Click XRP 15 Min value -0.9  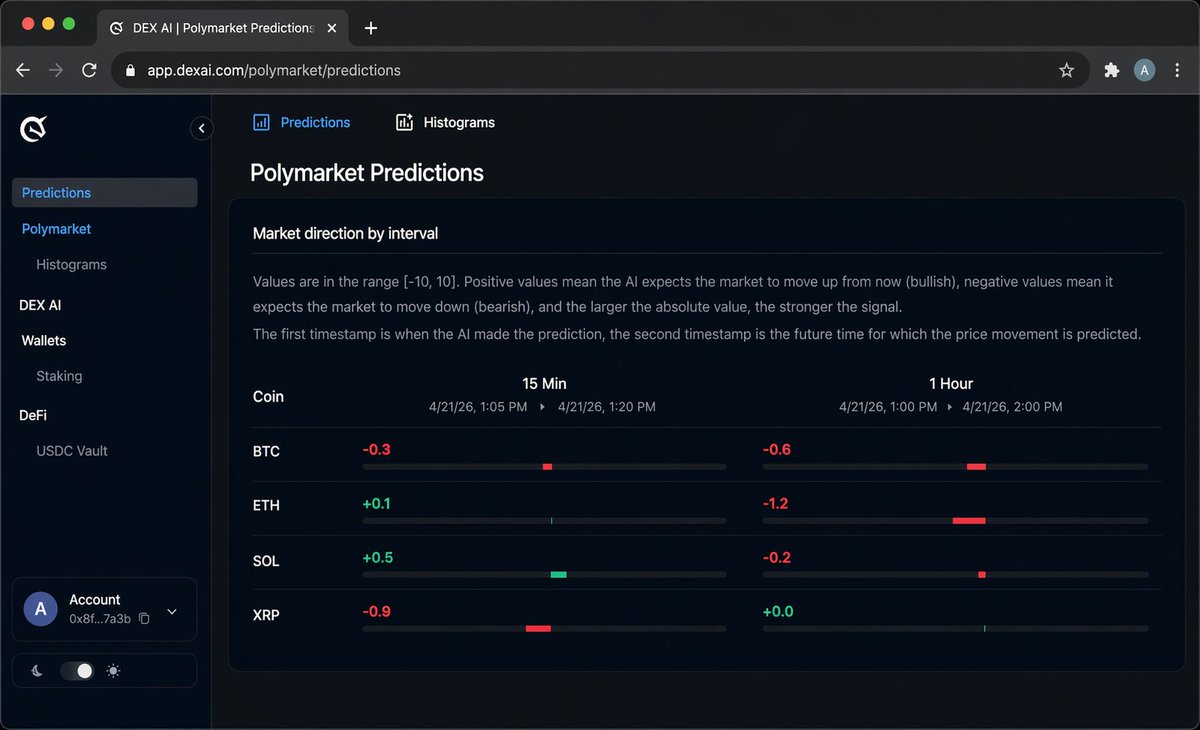(377, 612)
